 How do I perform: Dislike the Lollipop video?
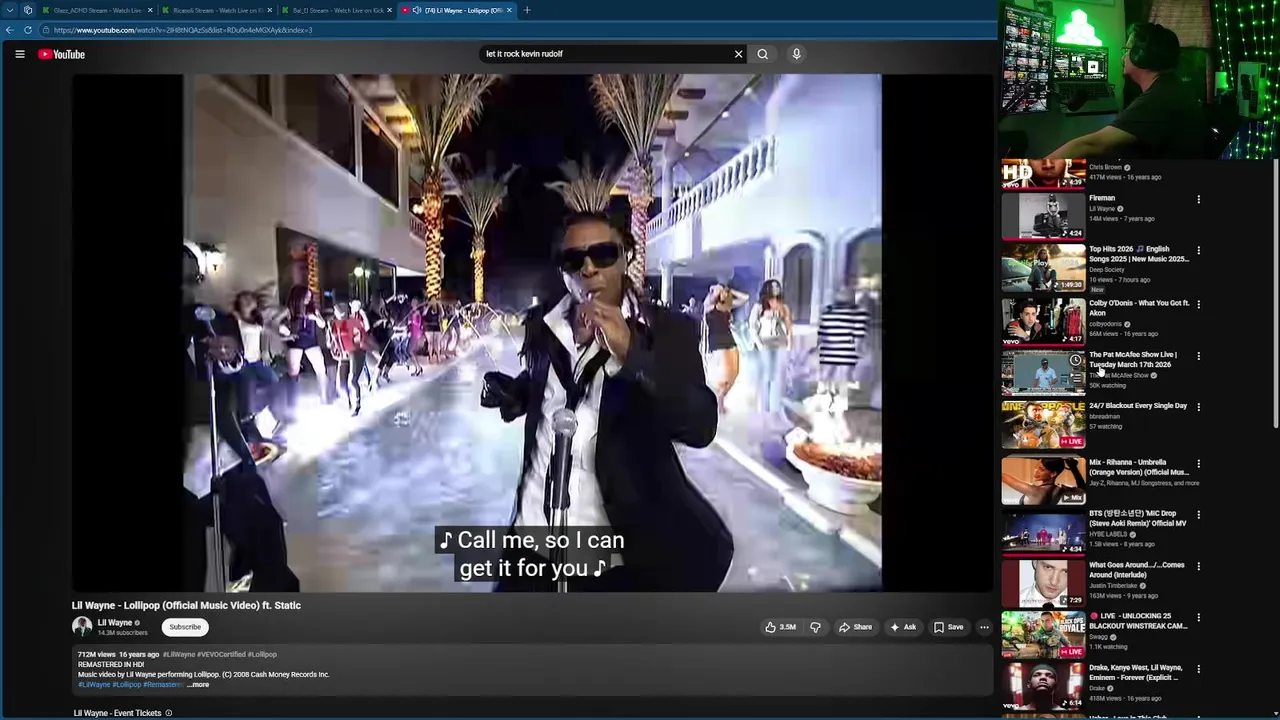tap(815, 627)
